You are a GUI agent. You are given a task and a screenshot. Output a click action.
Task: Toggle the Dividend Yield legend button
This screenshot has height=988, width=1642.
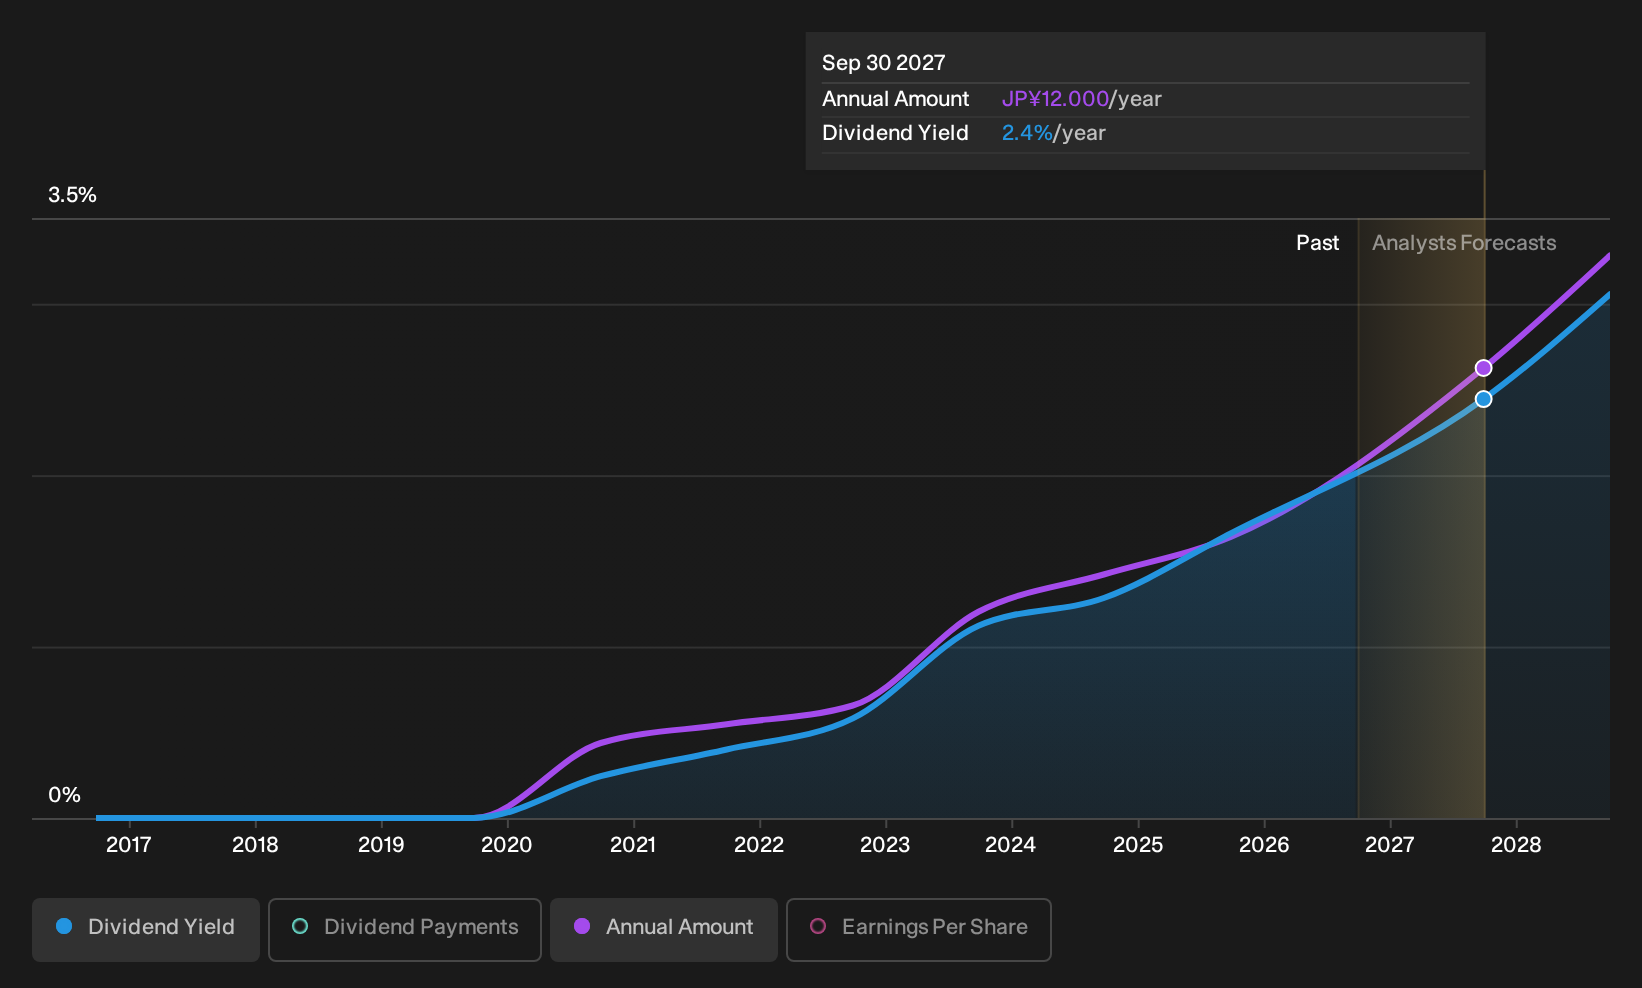coord(146,929)
